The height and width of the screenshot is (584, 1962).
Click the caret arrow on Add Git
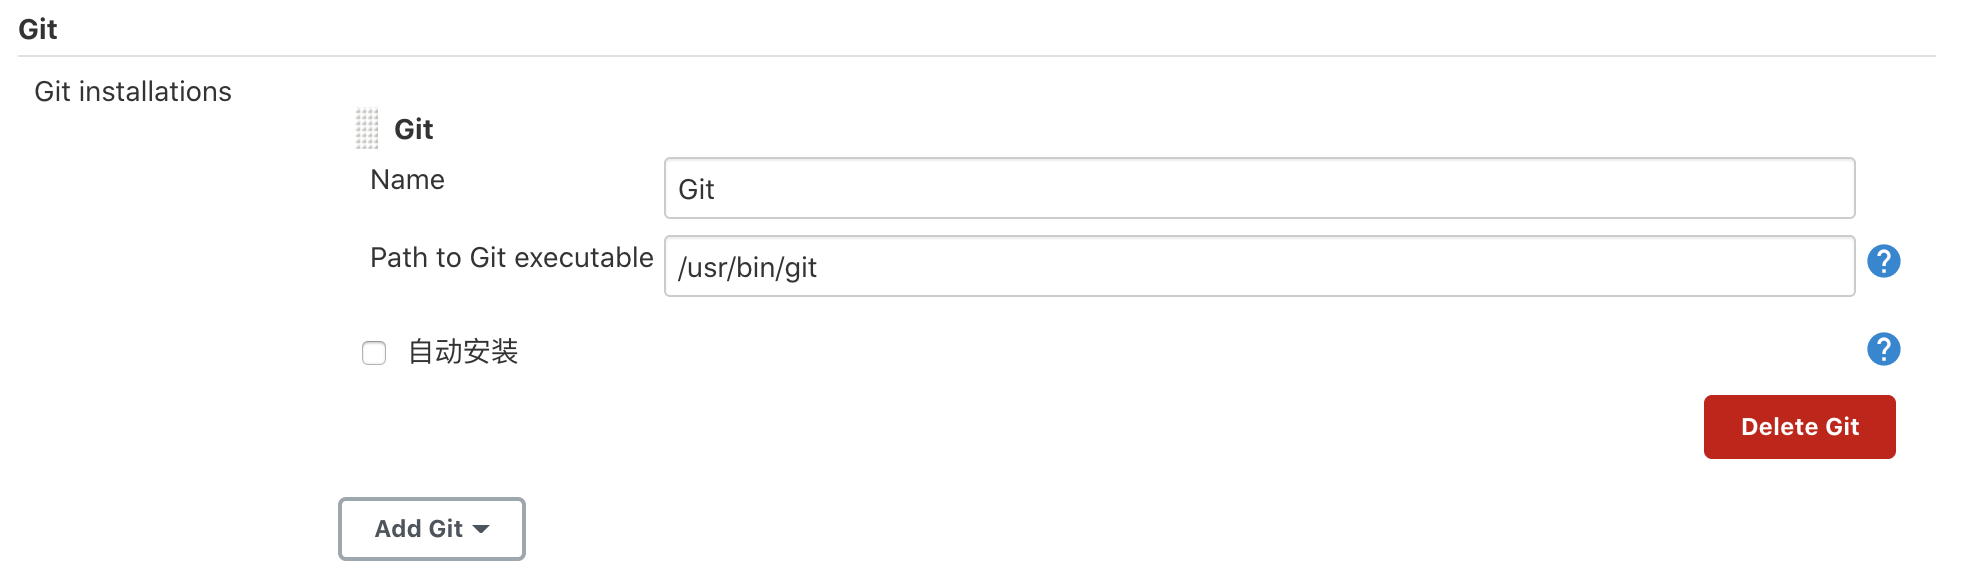tap(481, 529)
